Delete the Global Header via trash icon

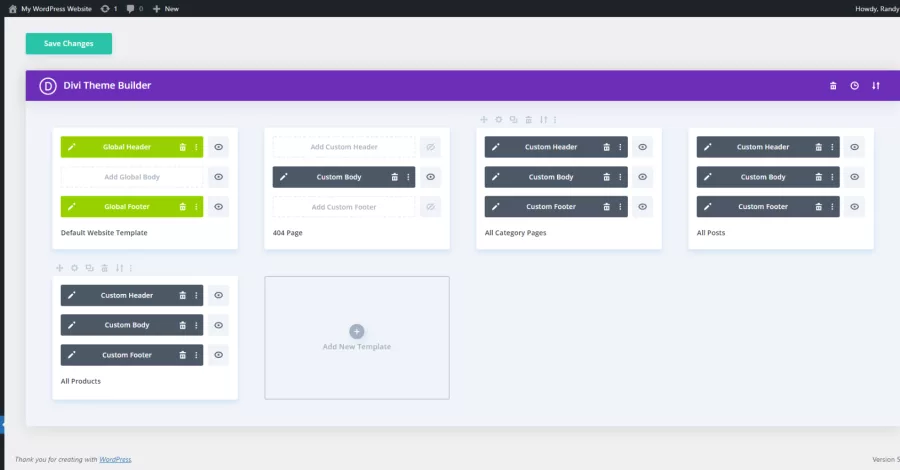point(183,147)
